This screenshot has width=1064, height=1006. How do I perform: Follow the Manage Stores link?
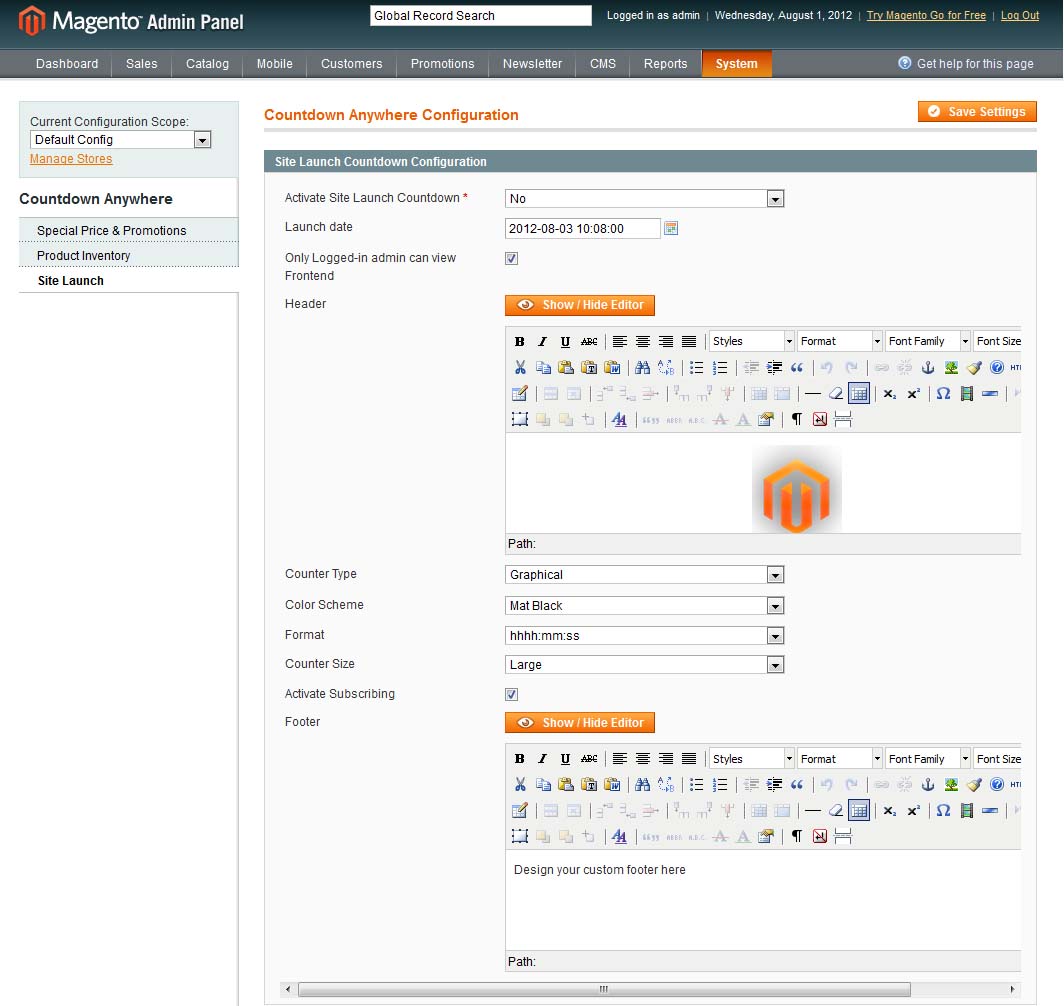pos(71,159)
